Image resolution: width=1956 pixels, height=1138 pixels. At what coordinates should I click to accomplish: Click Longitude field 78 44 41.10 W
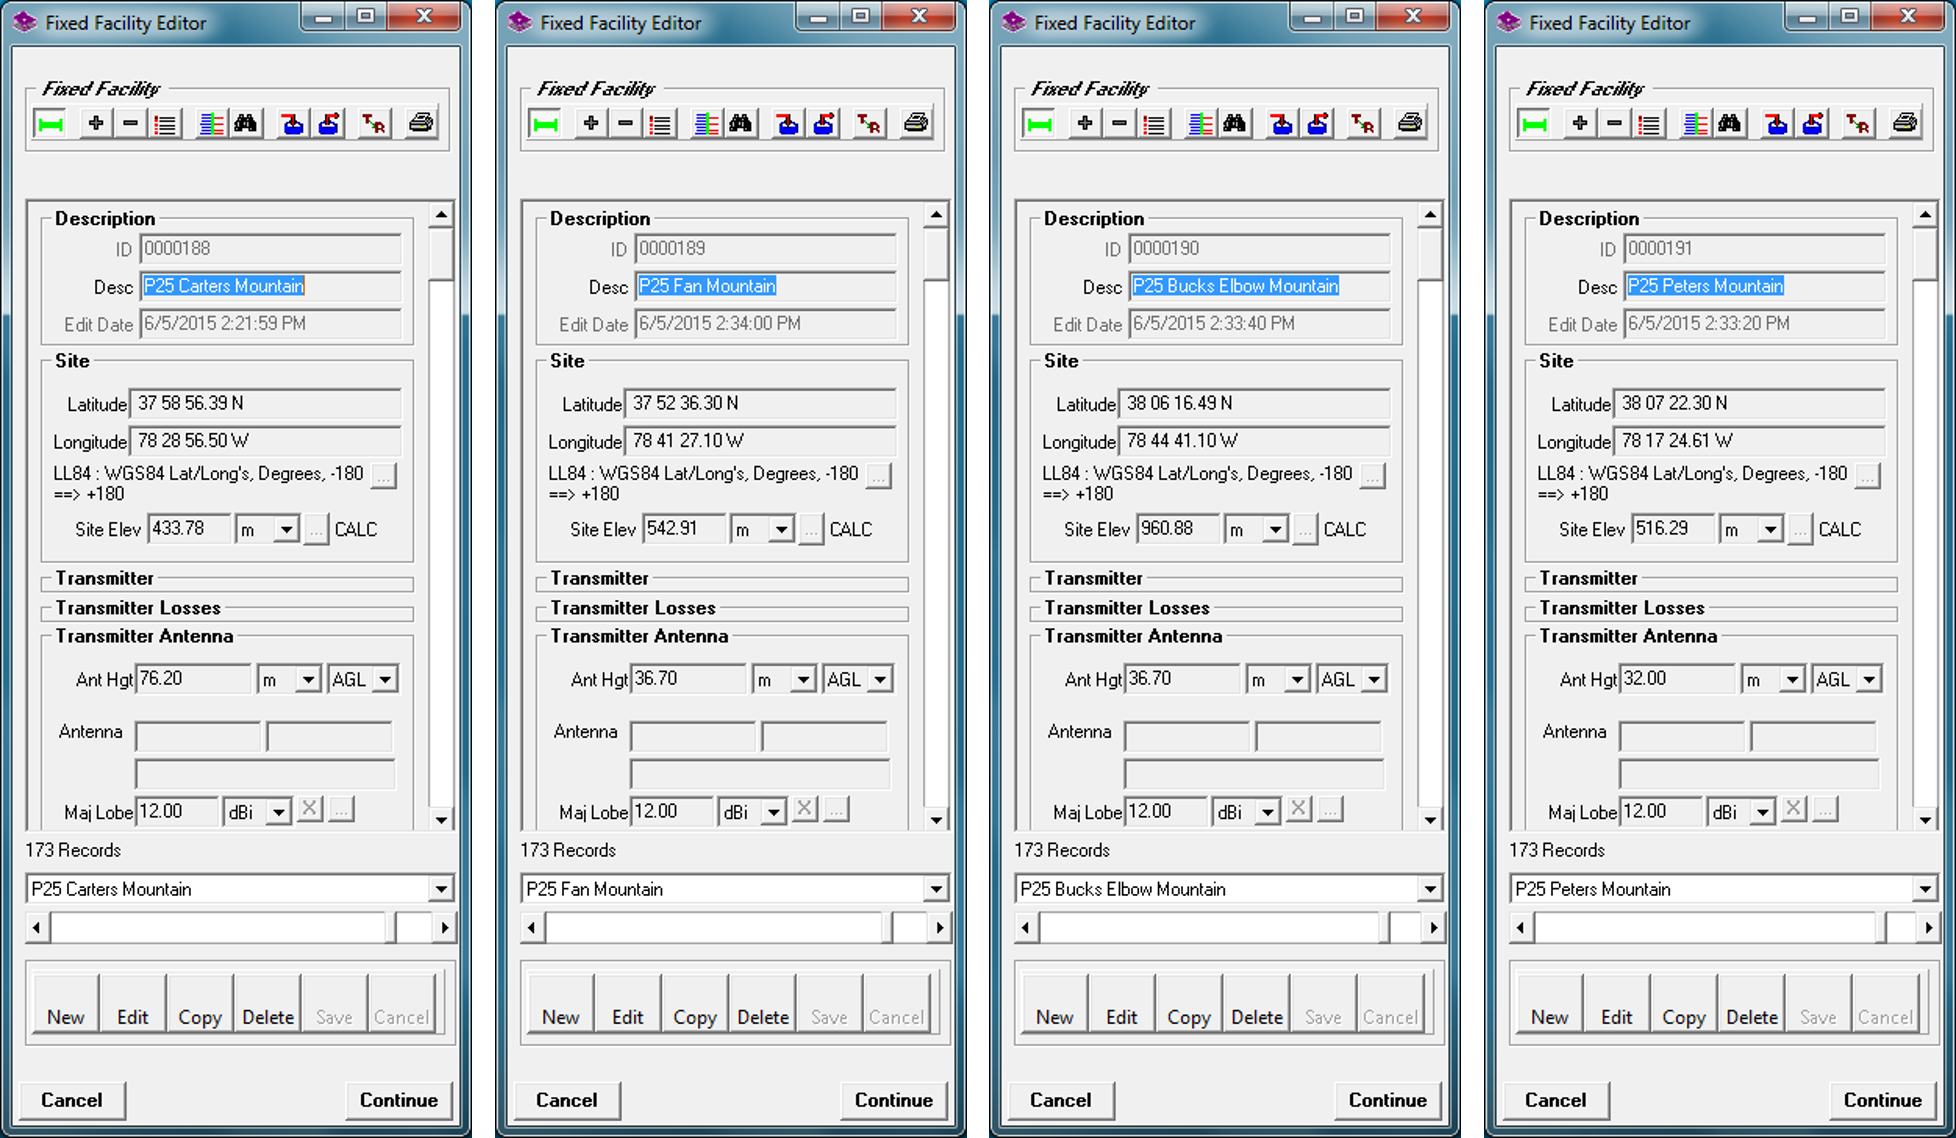coord(1254,441)
